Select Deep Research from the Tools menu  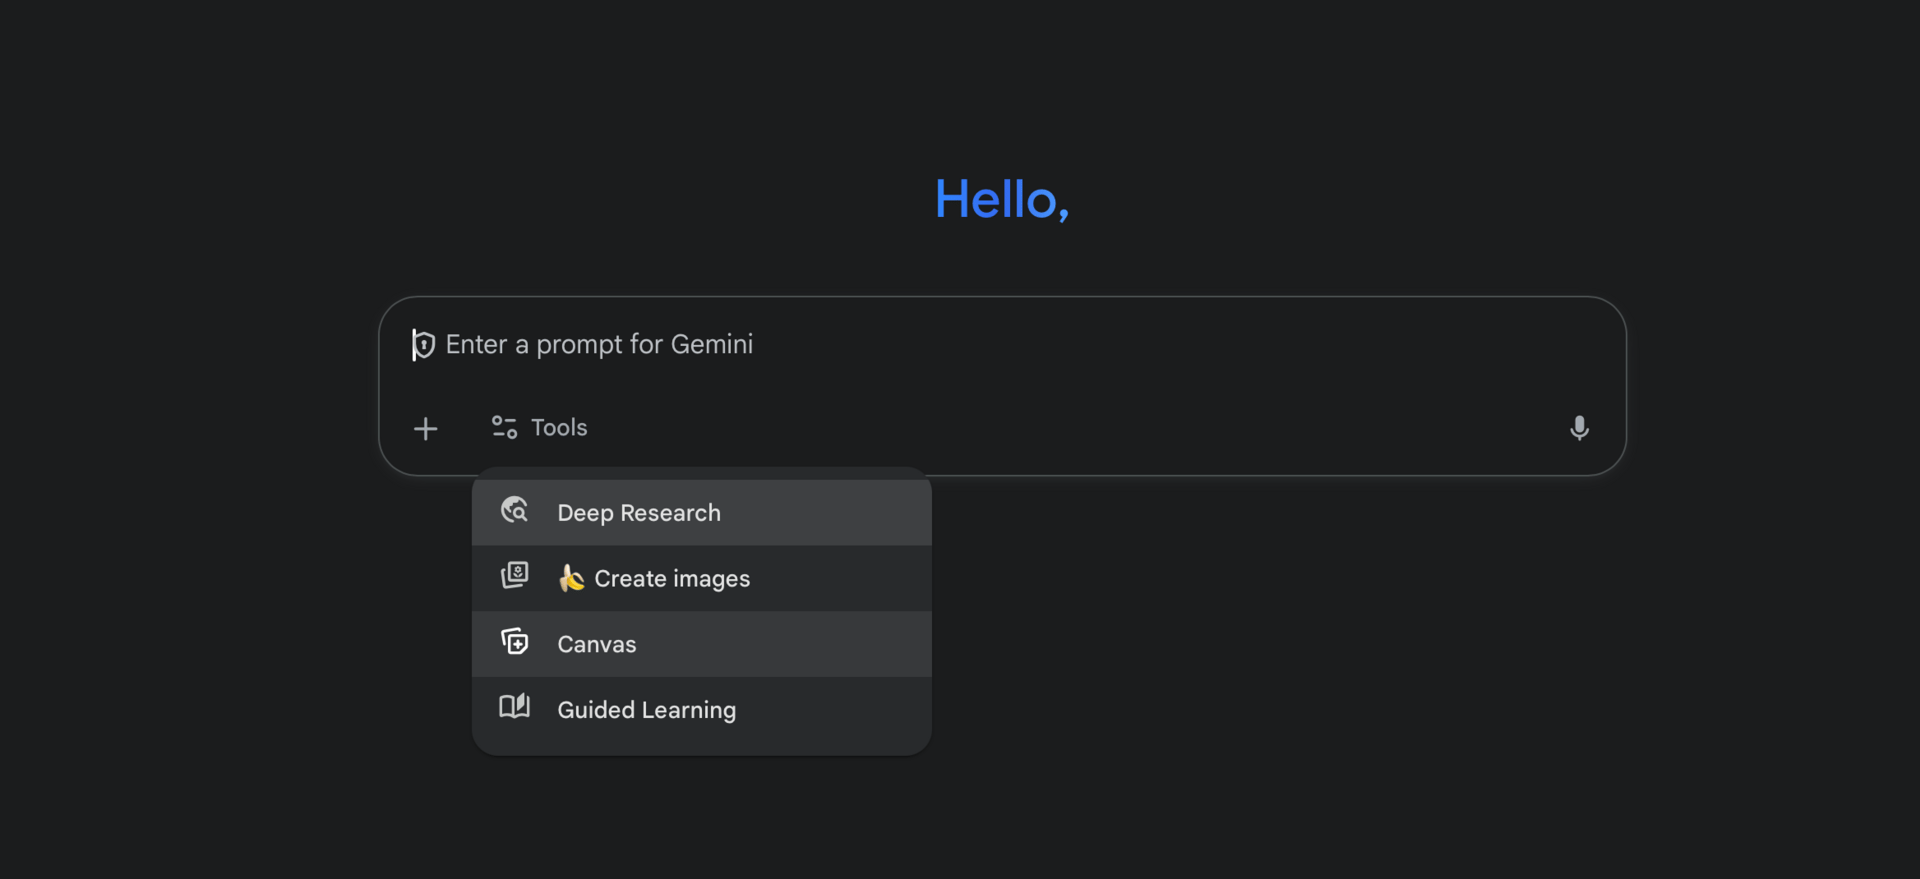(702, 513)
